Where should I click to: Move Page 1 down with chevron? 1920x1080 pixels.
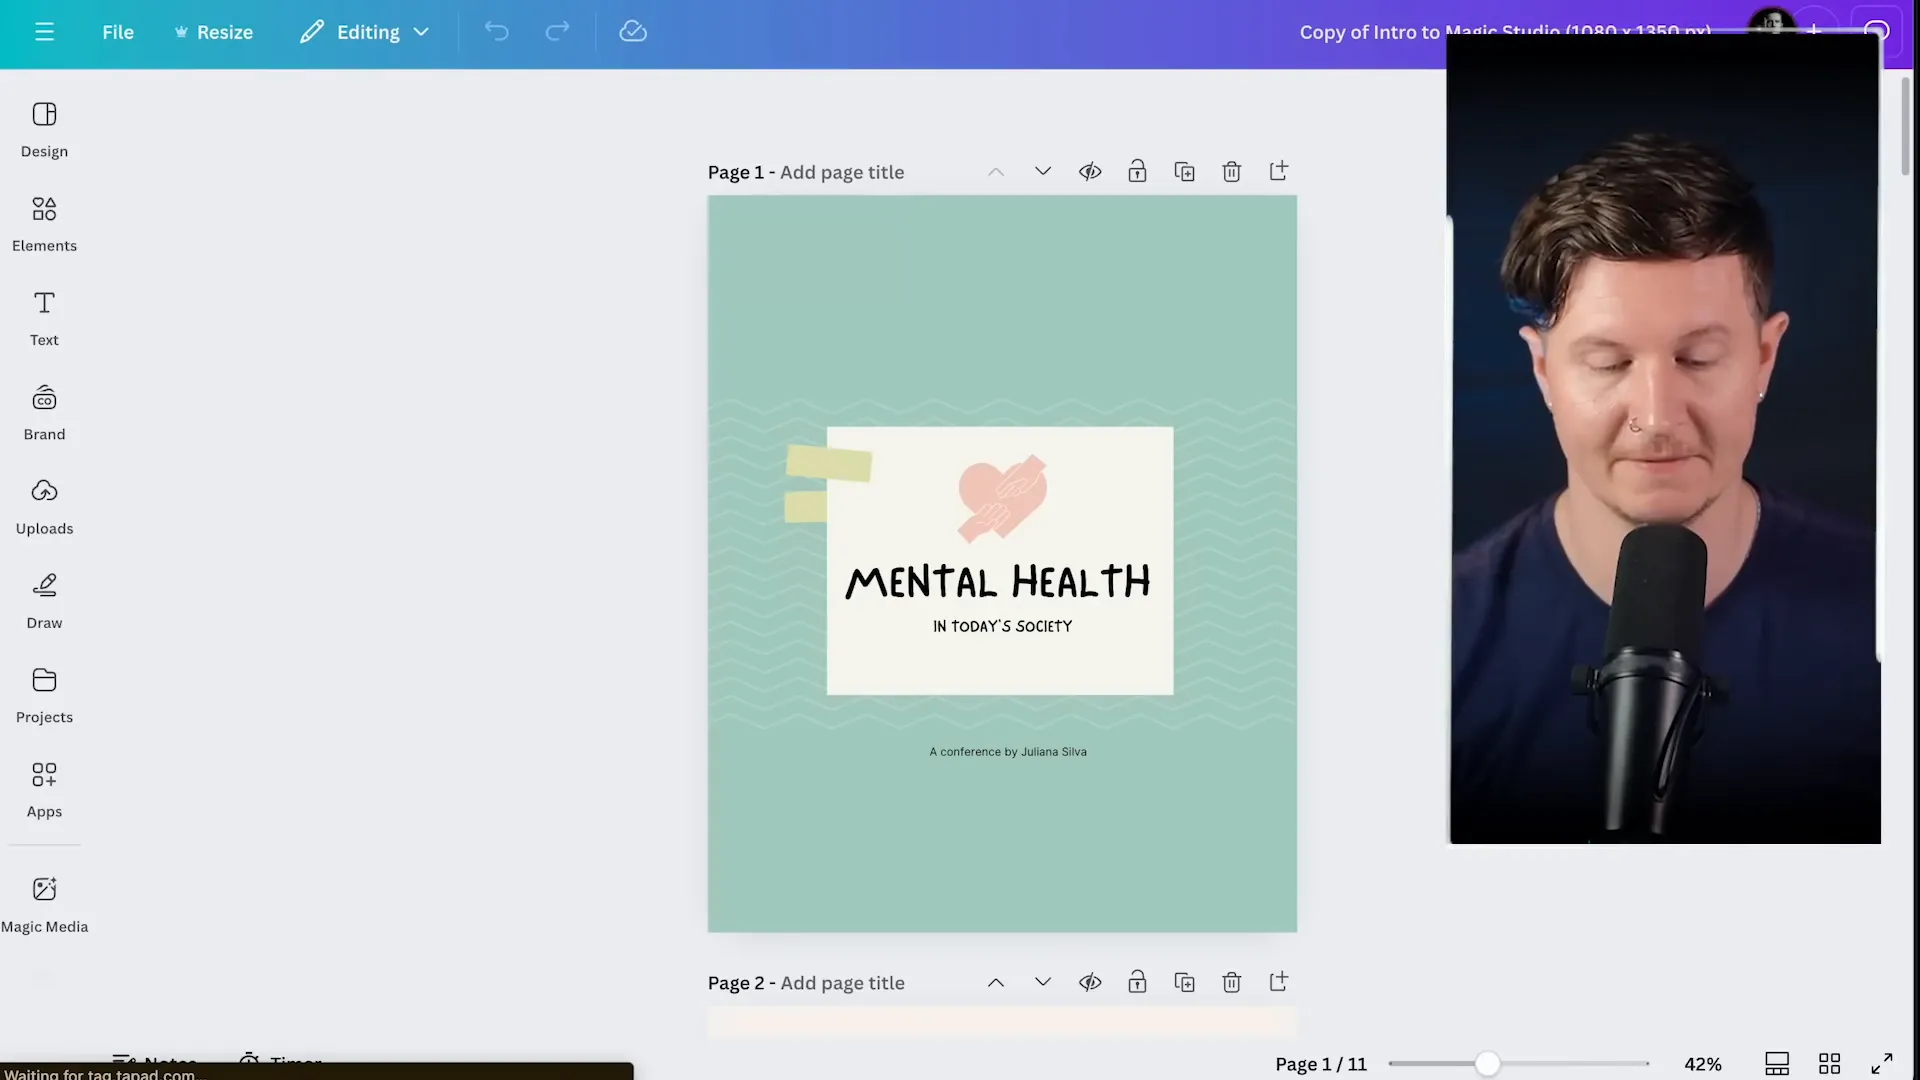coord(1043,171)
